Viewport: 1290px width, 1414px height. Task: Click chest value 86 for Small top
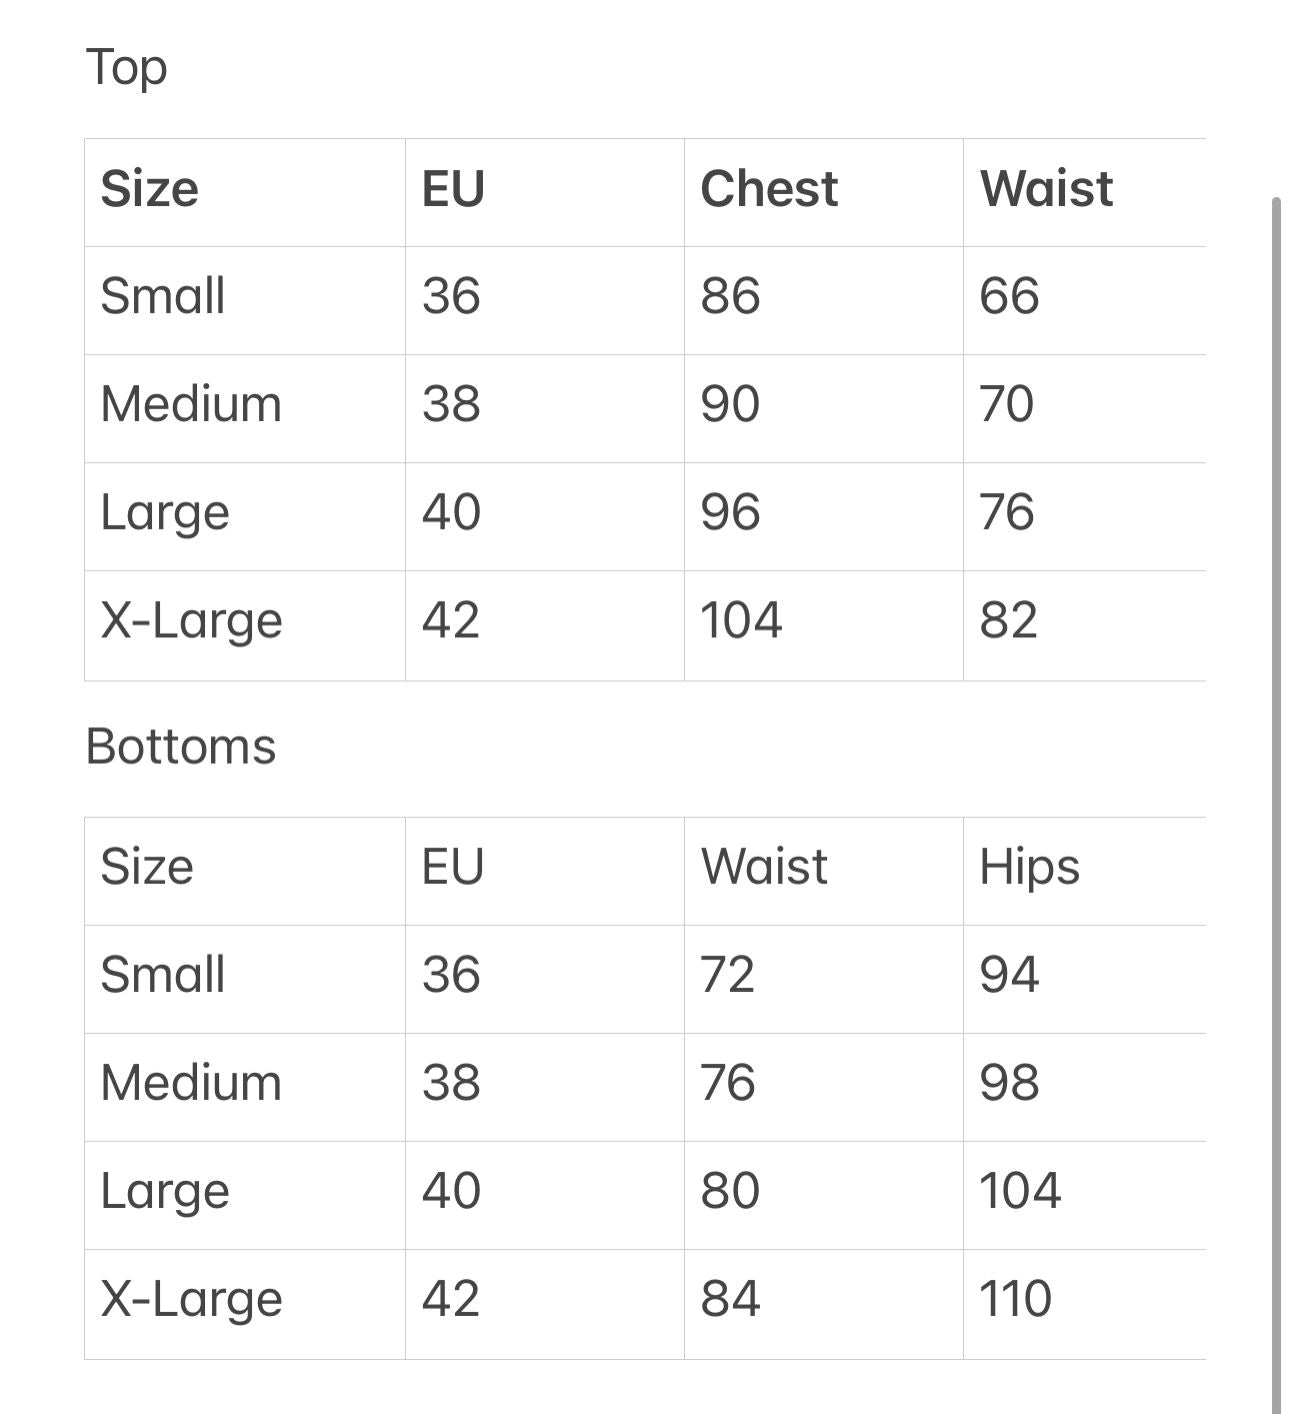tap(730, 296)
